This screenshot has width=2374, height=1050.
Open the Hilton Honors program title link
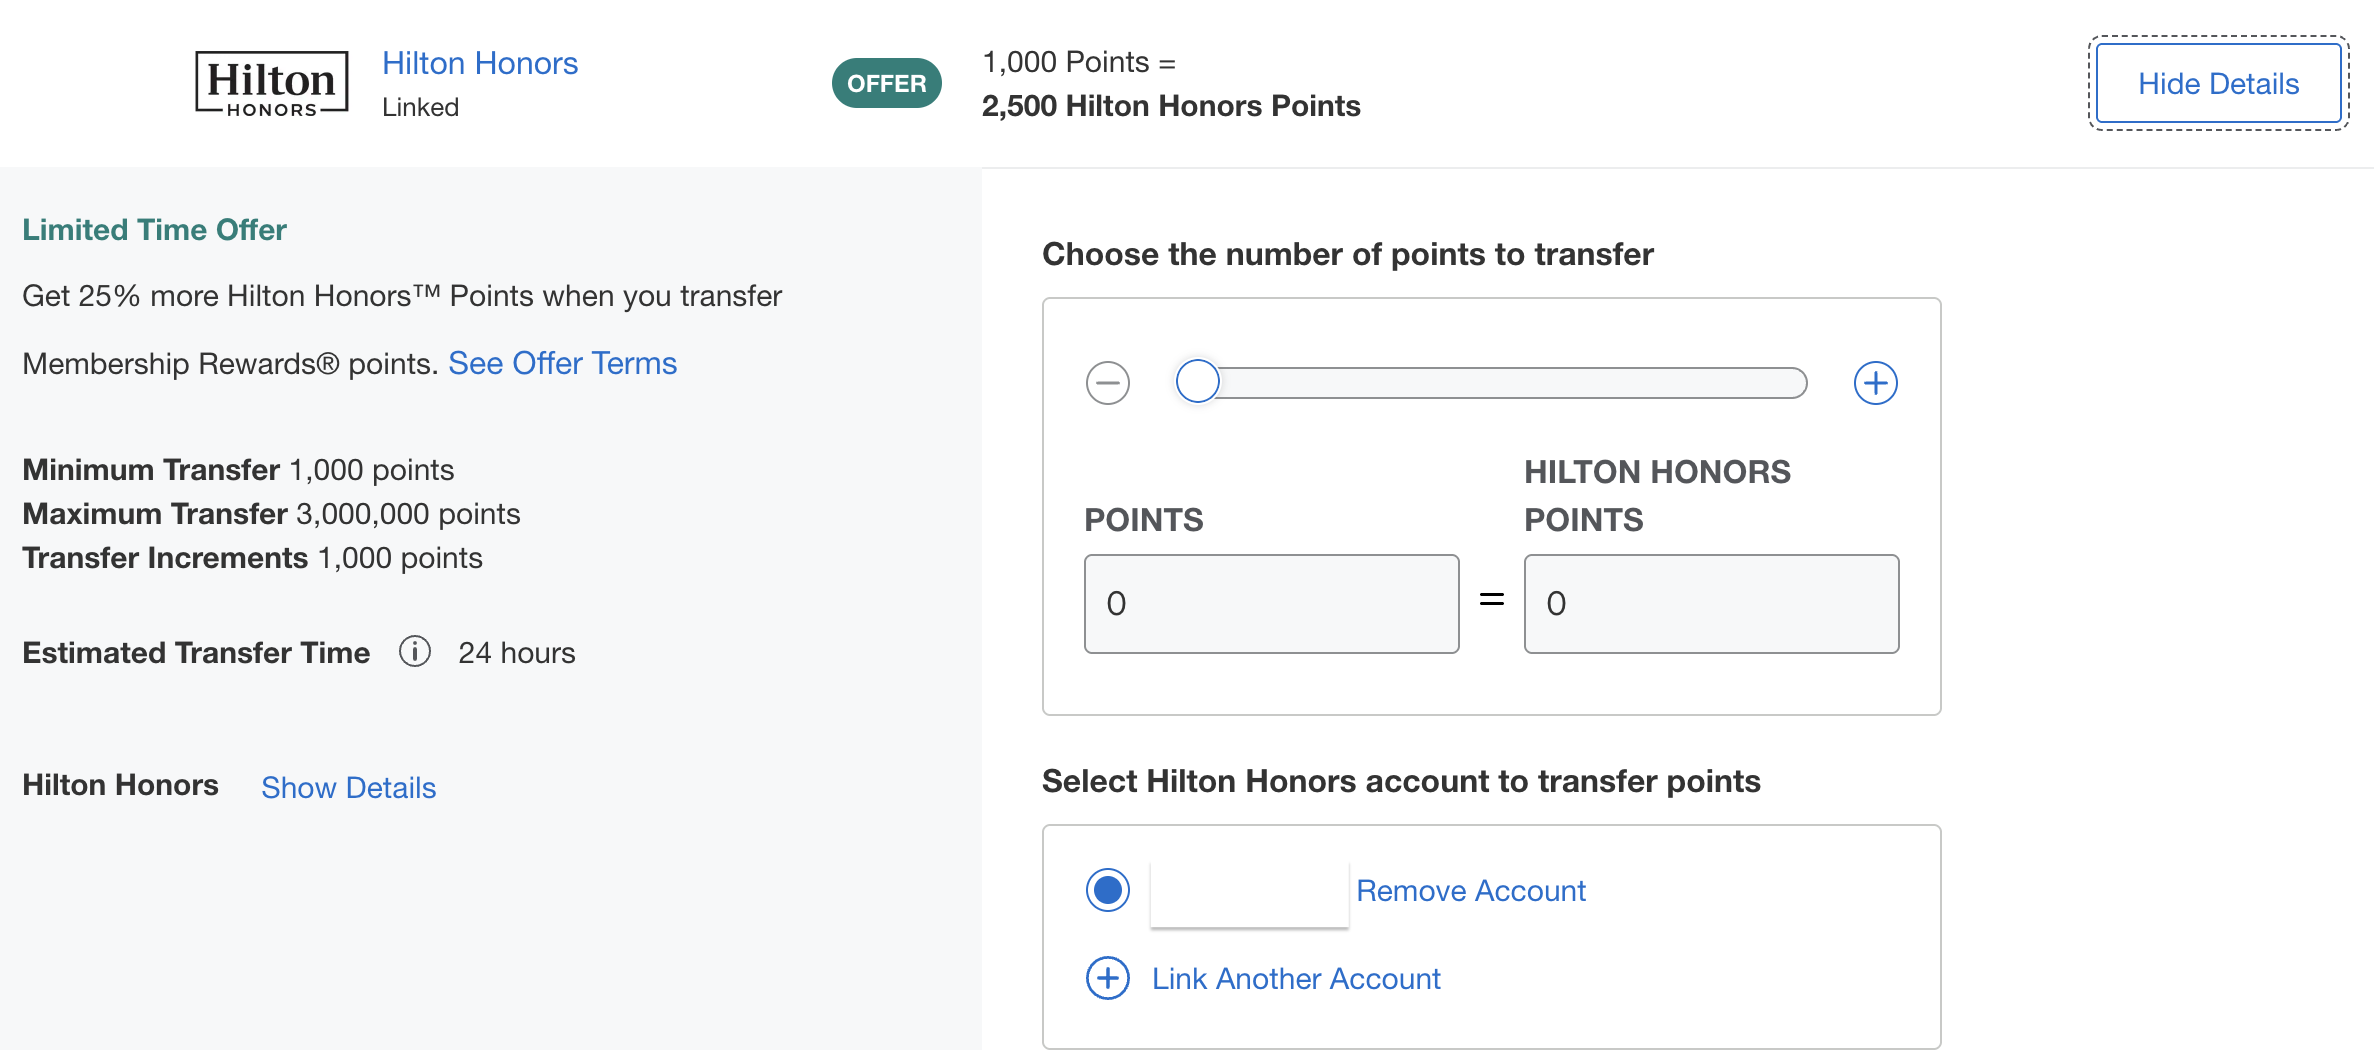(x=480, y=63)
